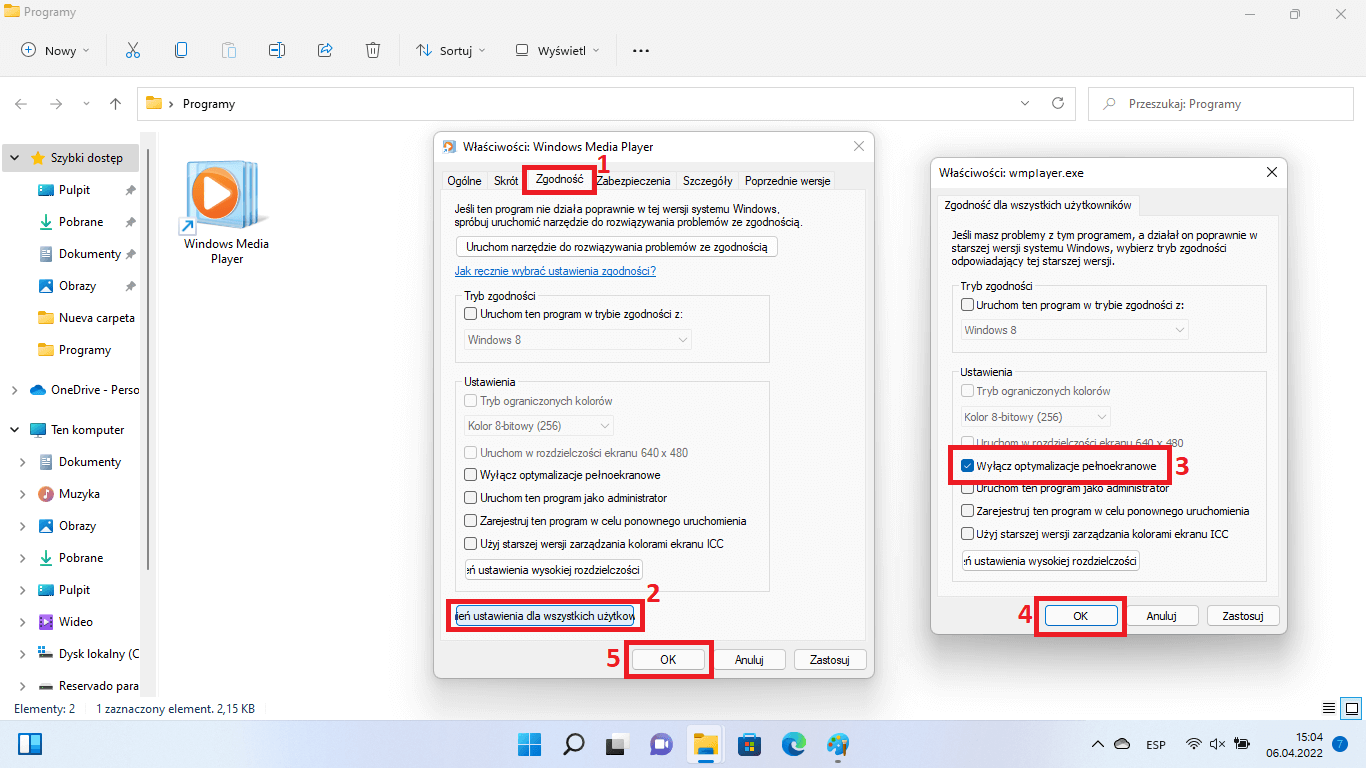This screenshot has height=768, width=1366.
Task: Open the Windows Start button on taskbar
Action: tap(529, 744)
